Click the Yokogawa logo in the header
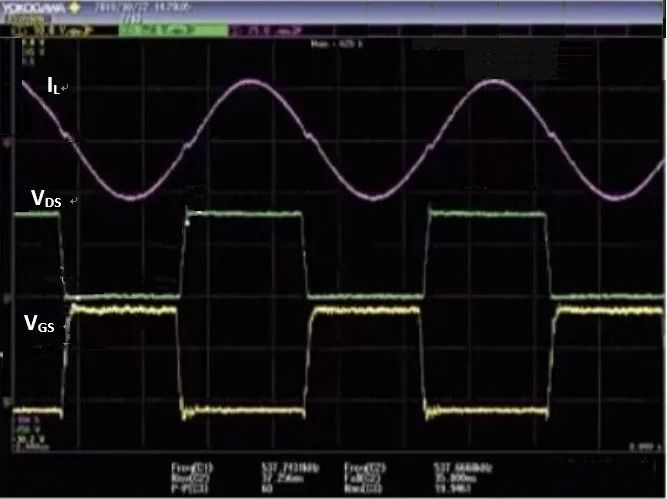The width and height of the screenshot is (667, 499). 38,8
